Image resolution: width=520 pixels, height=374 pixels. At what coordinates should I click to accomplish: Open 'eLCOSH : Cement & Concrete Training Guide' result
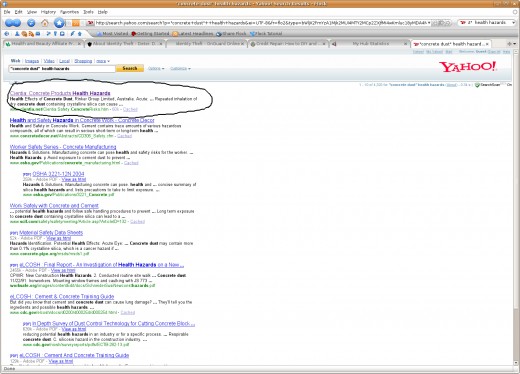click(x=62, y=297)
